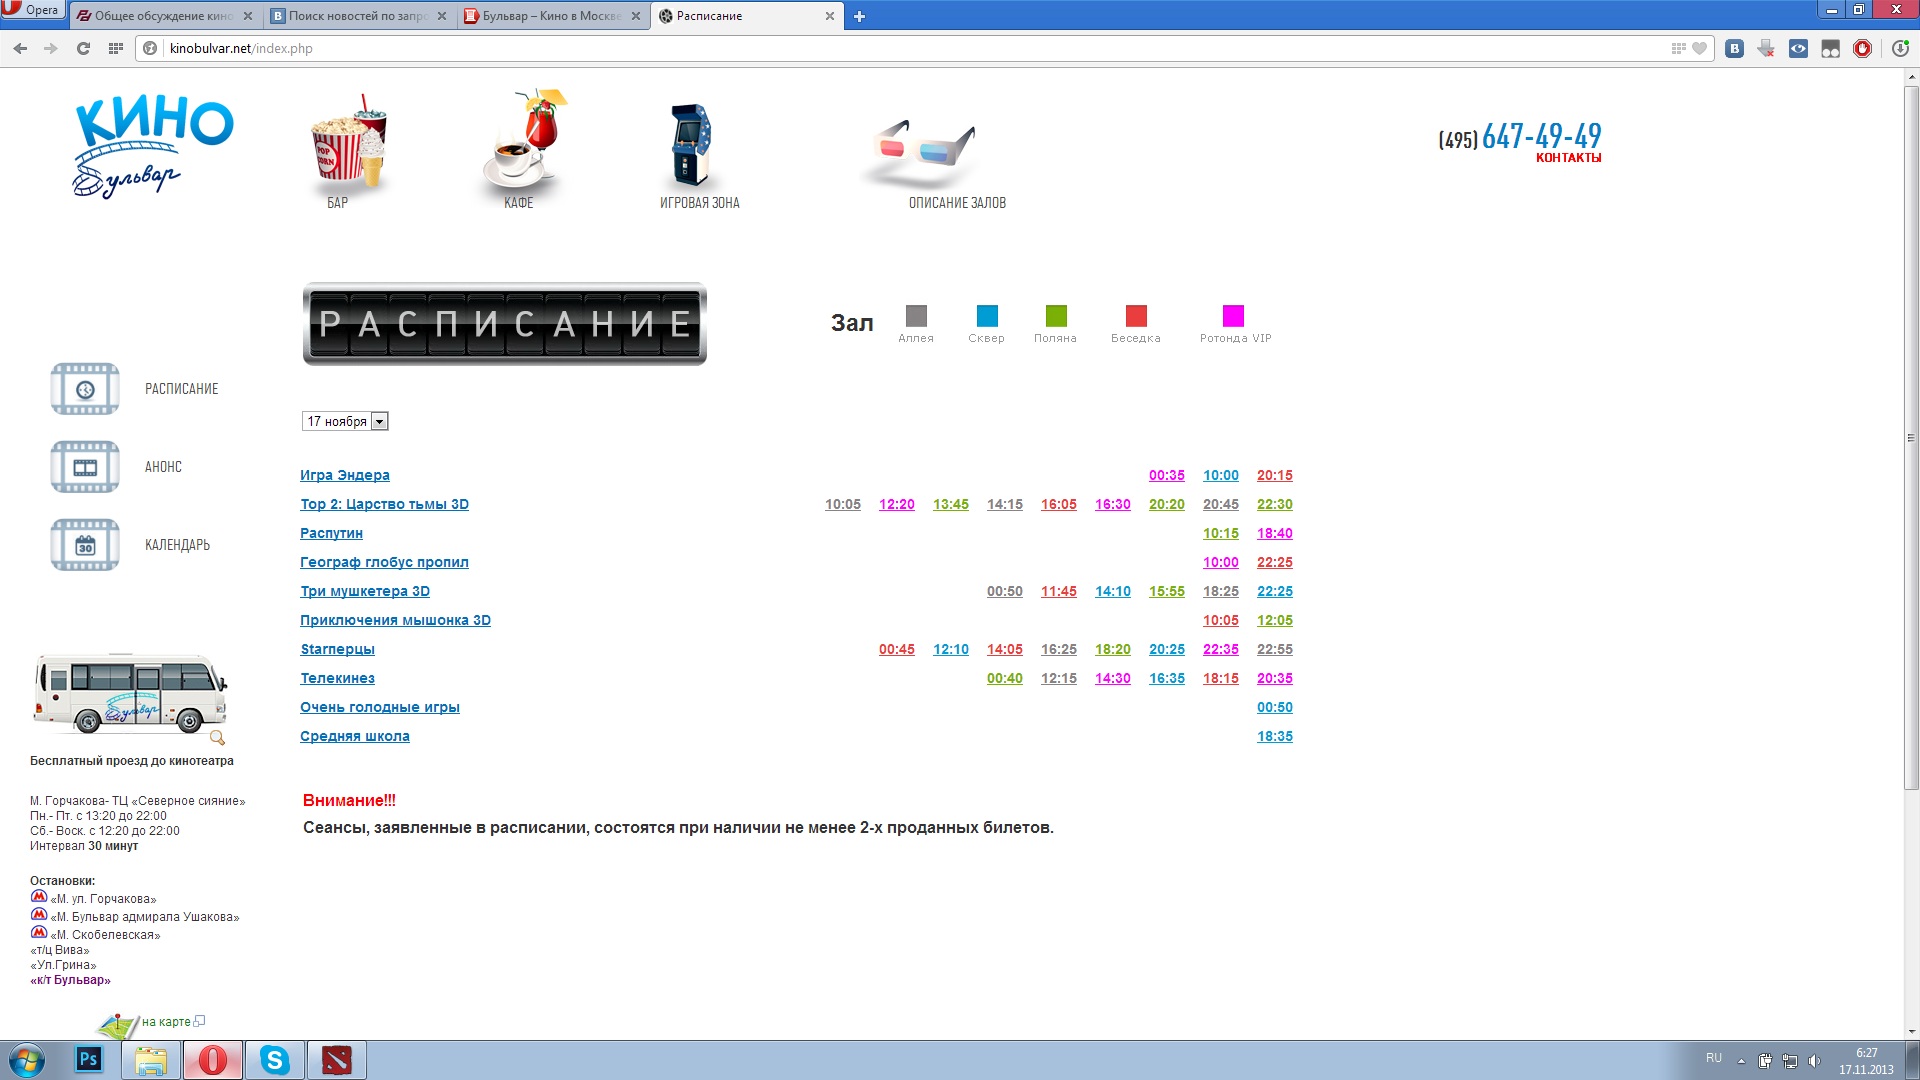Expand the 17 ноября date dropdown
Screen dimensions: 1920x1080
pos(379,422)
